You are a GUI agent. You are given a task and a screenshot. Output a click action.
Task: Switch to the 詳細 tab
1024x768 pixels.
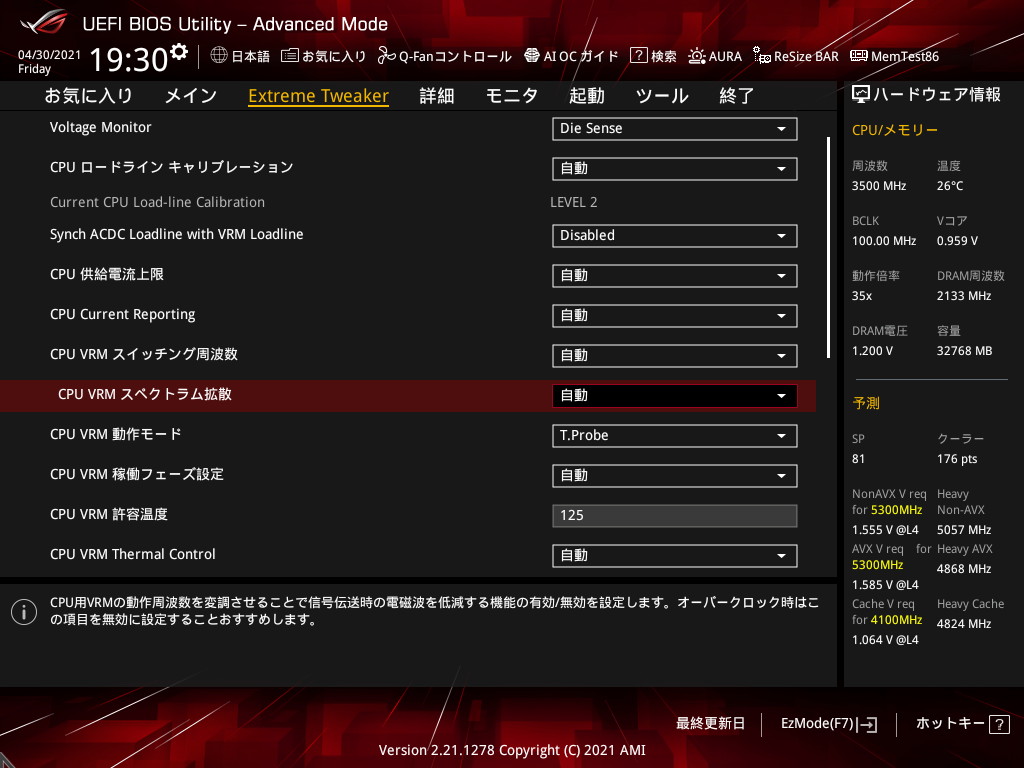point(437,96)
